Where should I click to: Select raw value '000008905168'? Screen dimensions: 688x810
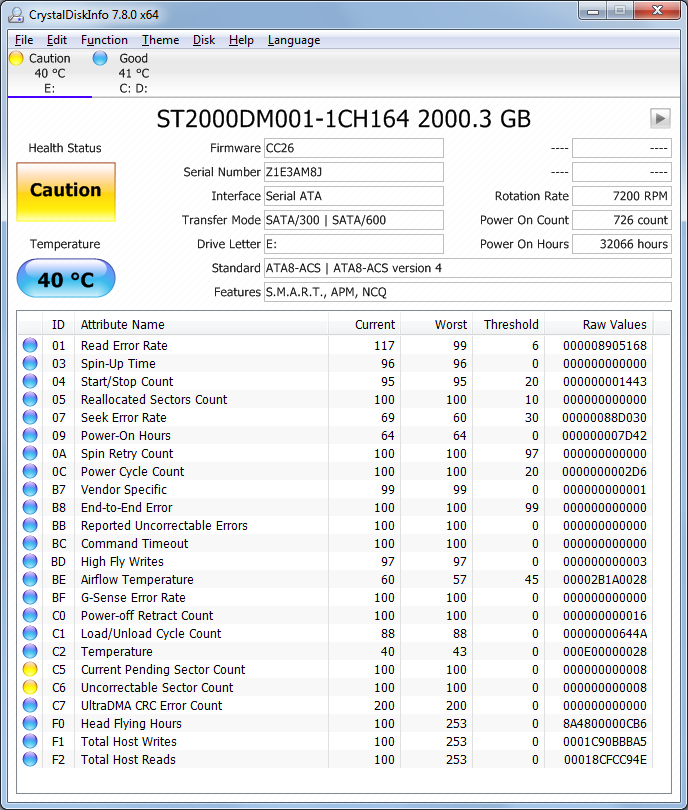pos(605,346)
